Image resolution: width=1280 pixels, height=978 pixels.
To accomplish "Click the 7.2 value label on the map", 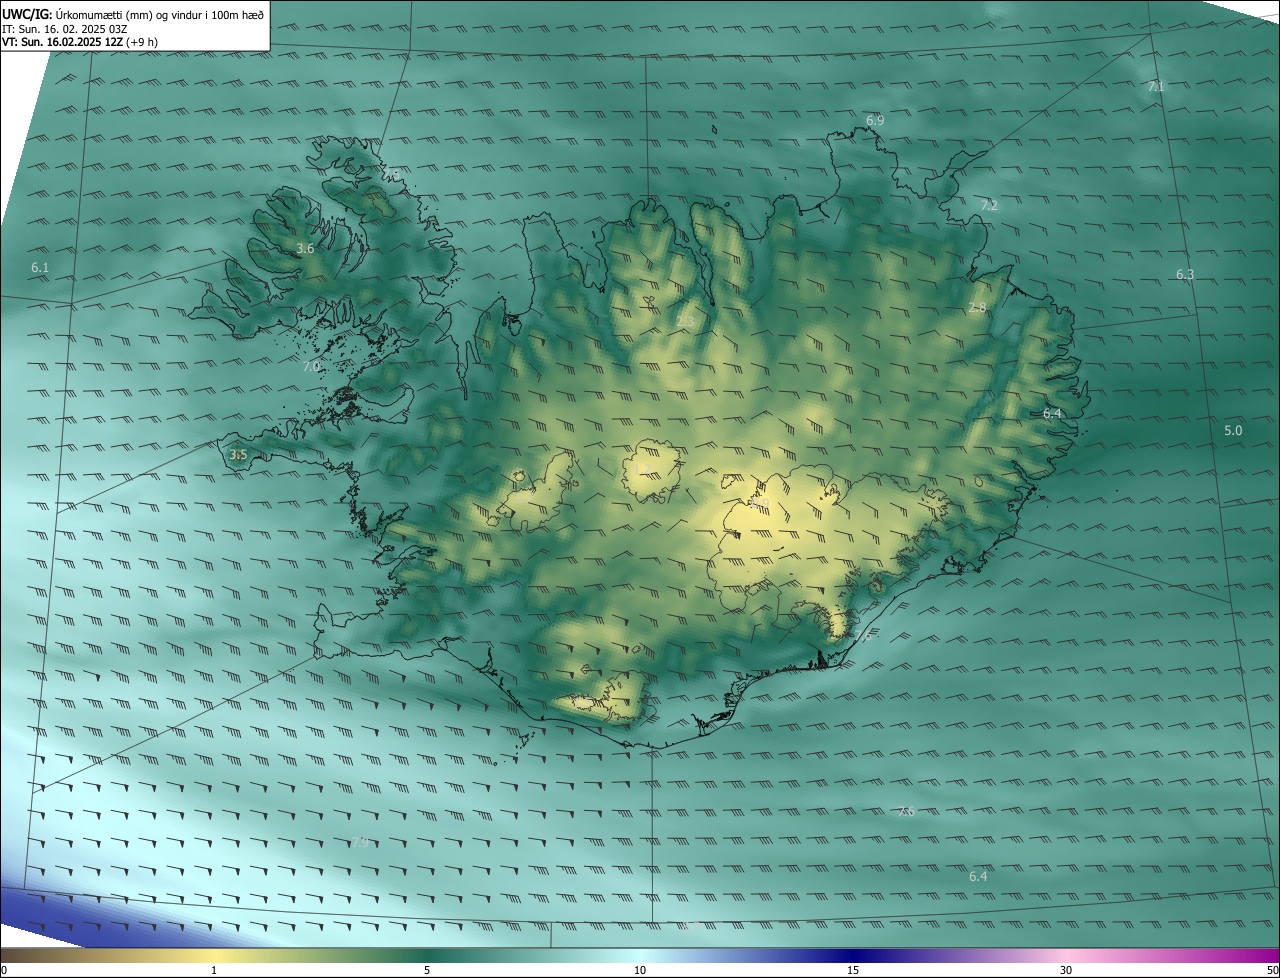I will tap(989, 205).
